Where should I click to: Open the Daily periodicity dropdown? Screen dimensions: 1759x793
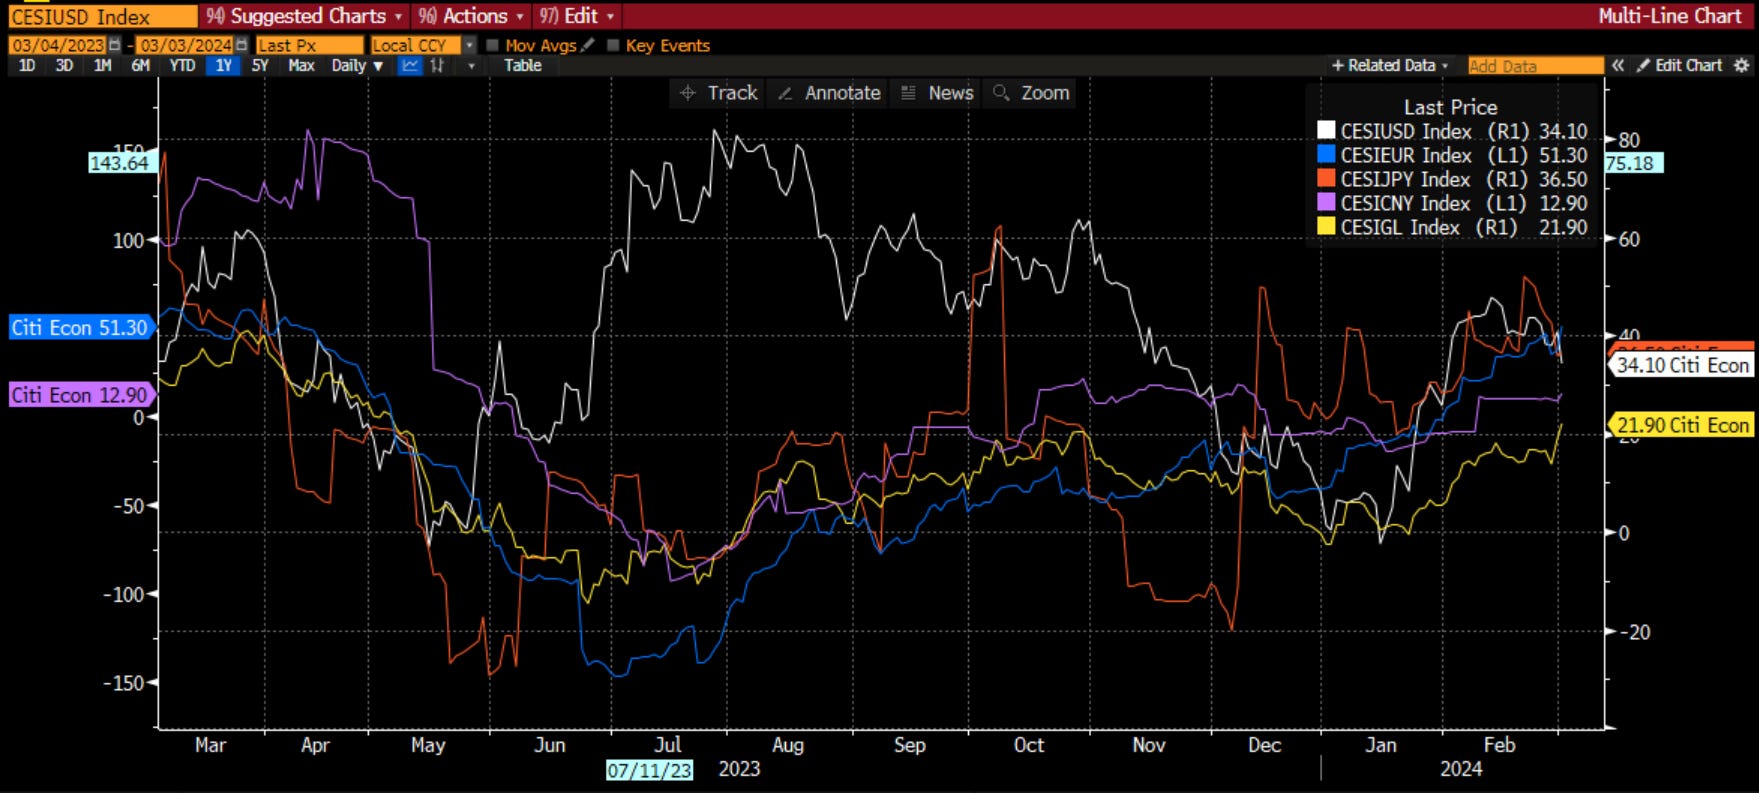[357, 65]
